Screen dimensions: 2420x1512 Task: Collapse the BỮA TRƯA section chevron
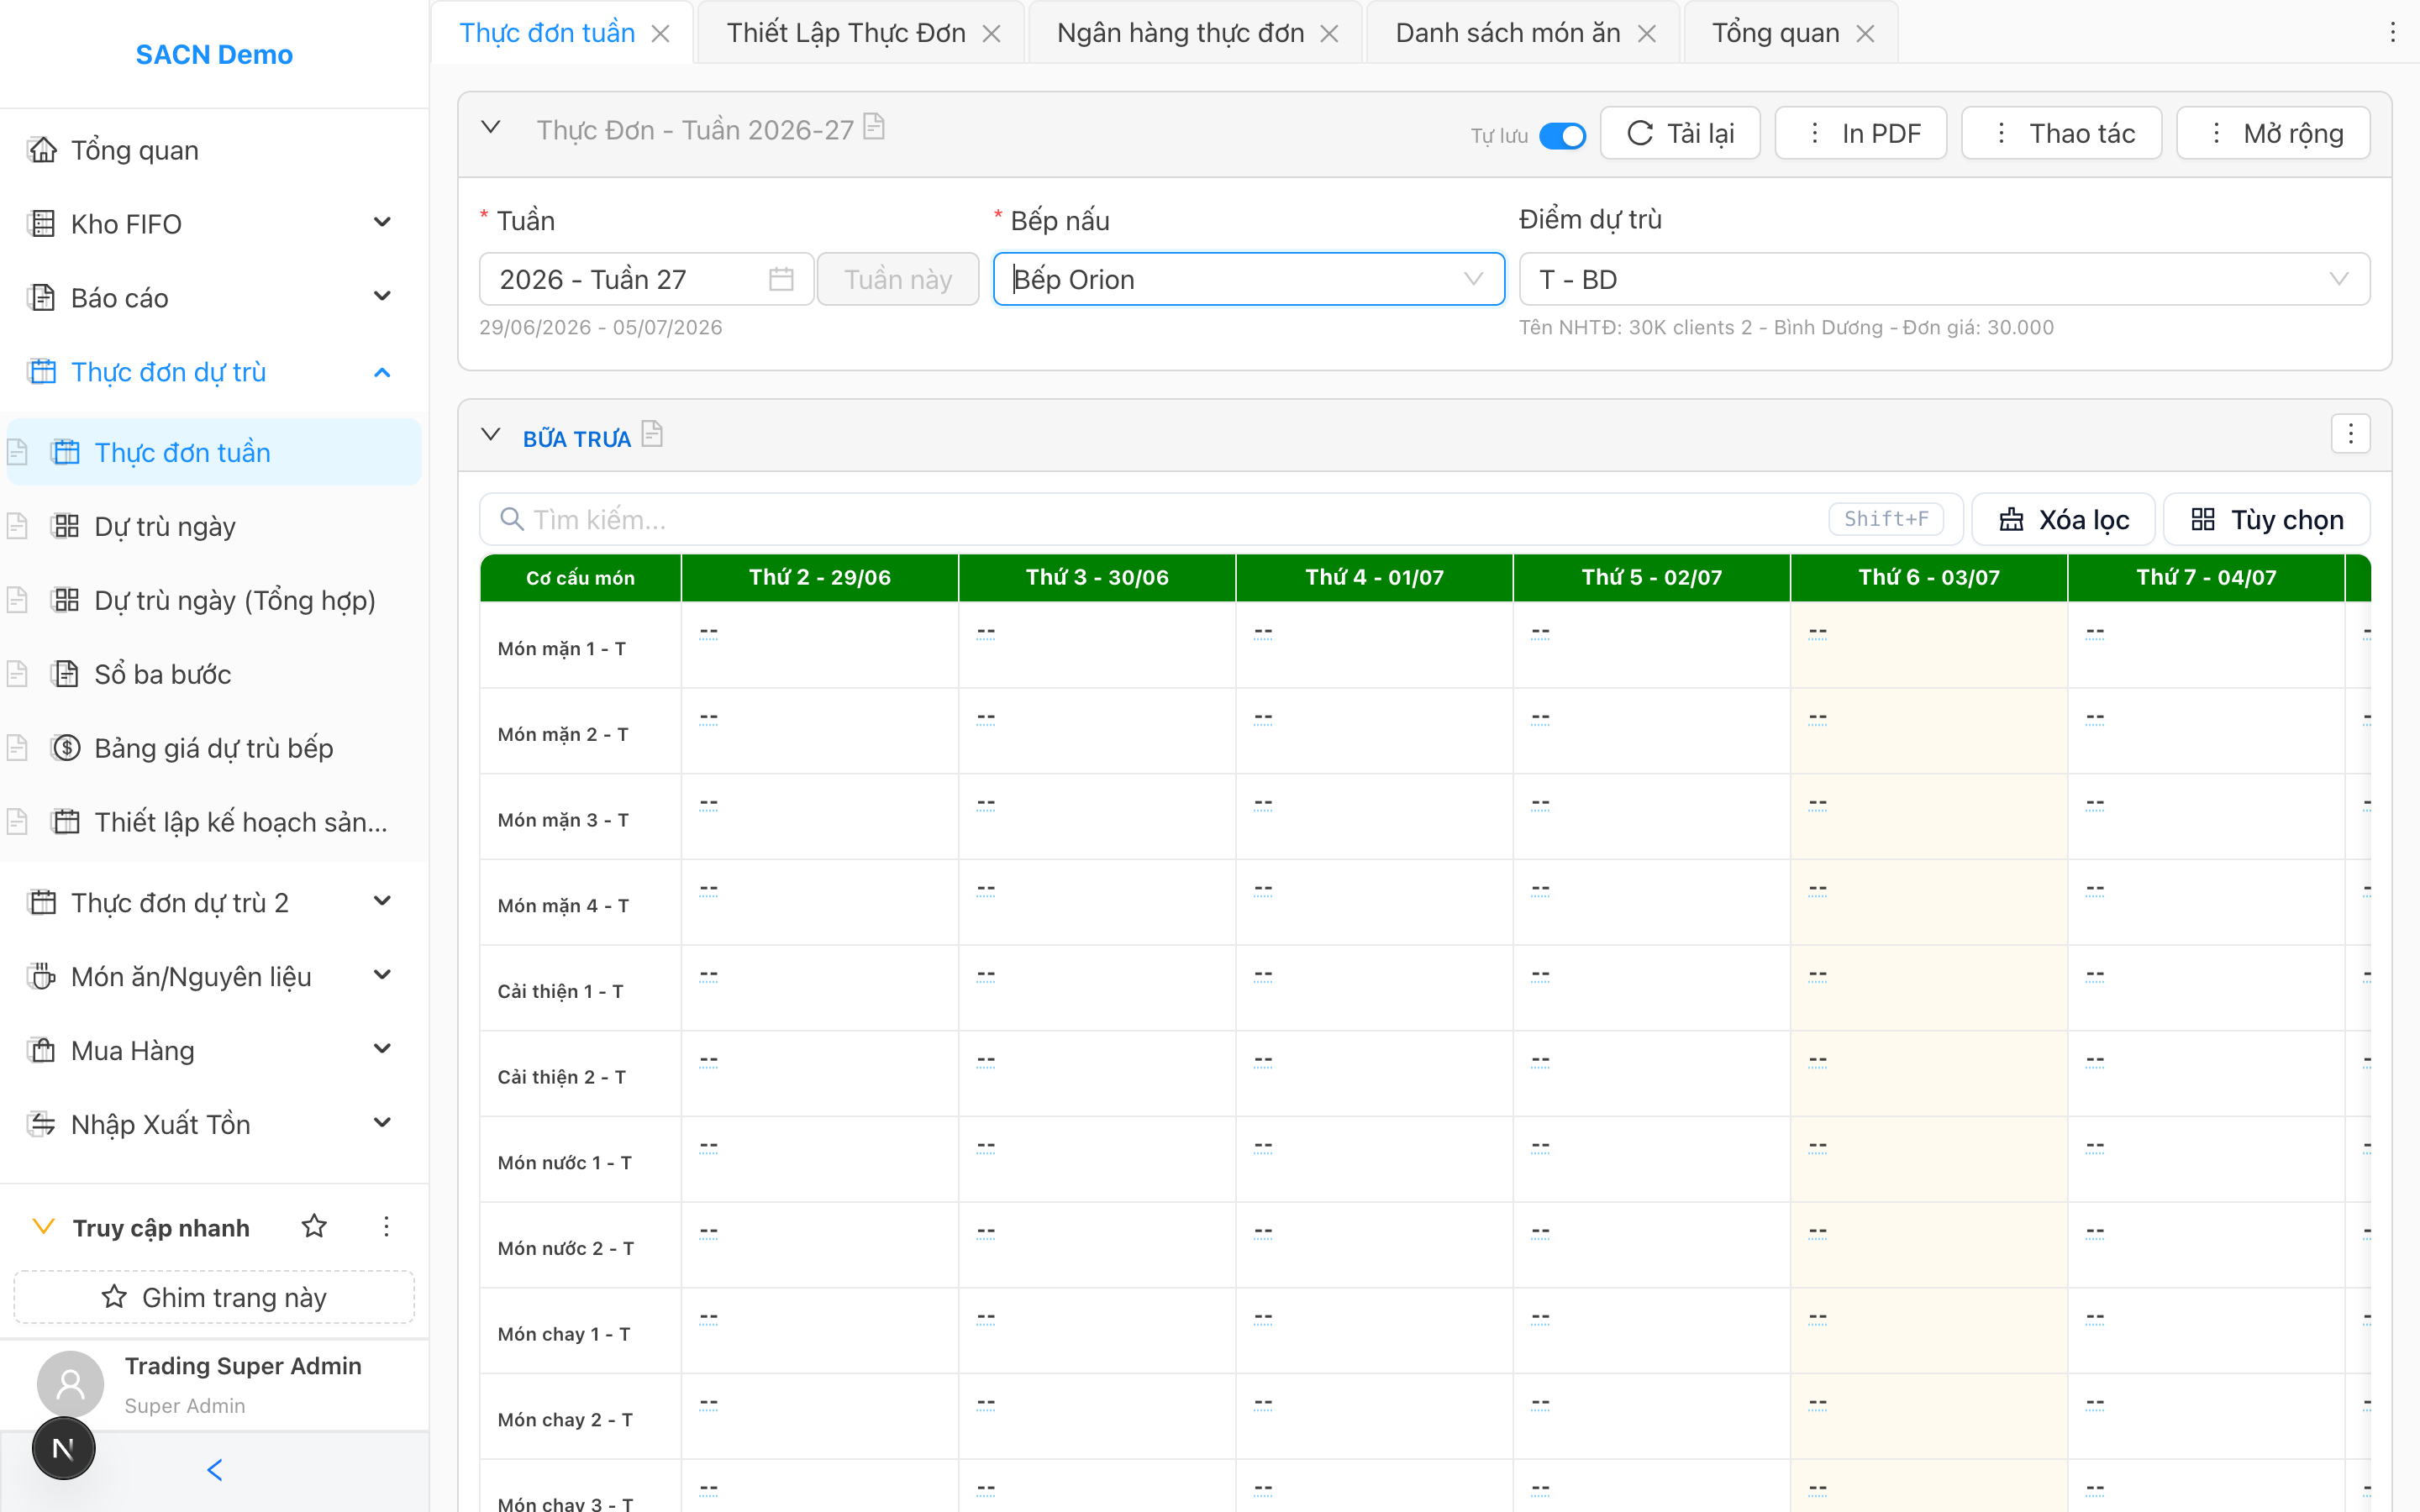(490, 435)
